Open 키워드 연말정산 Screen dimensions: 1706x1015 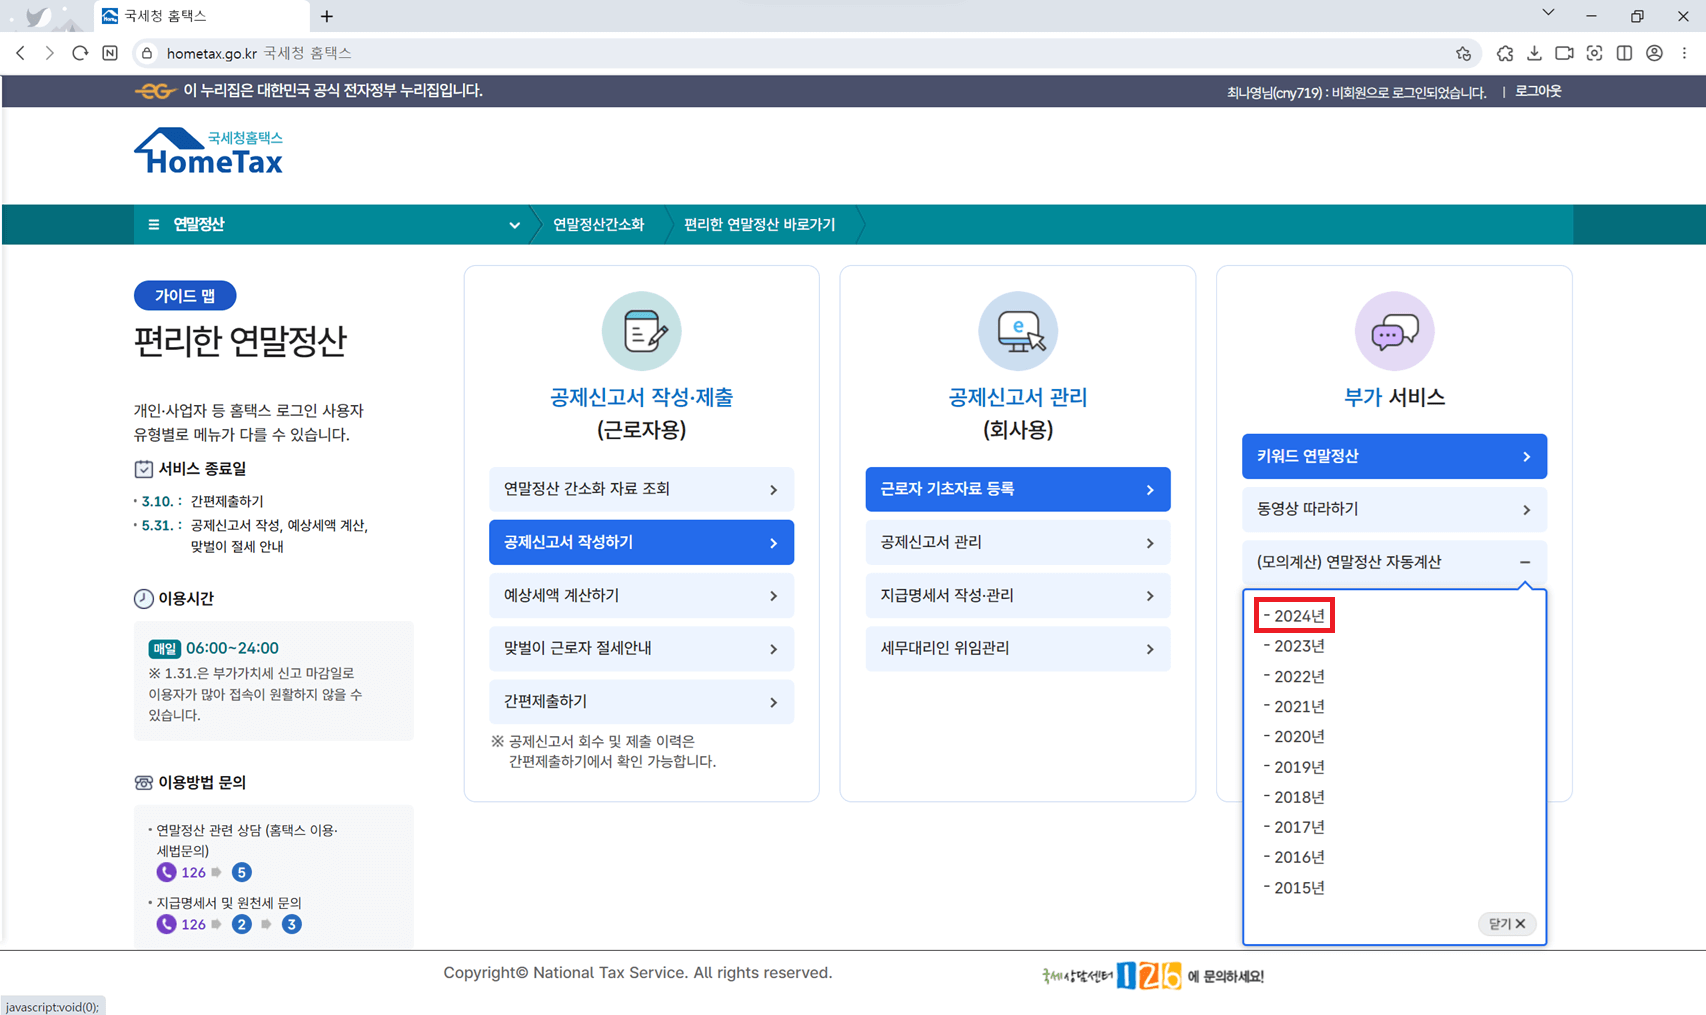coord(1394,456)
